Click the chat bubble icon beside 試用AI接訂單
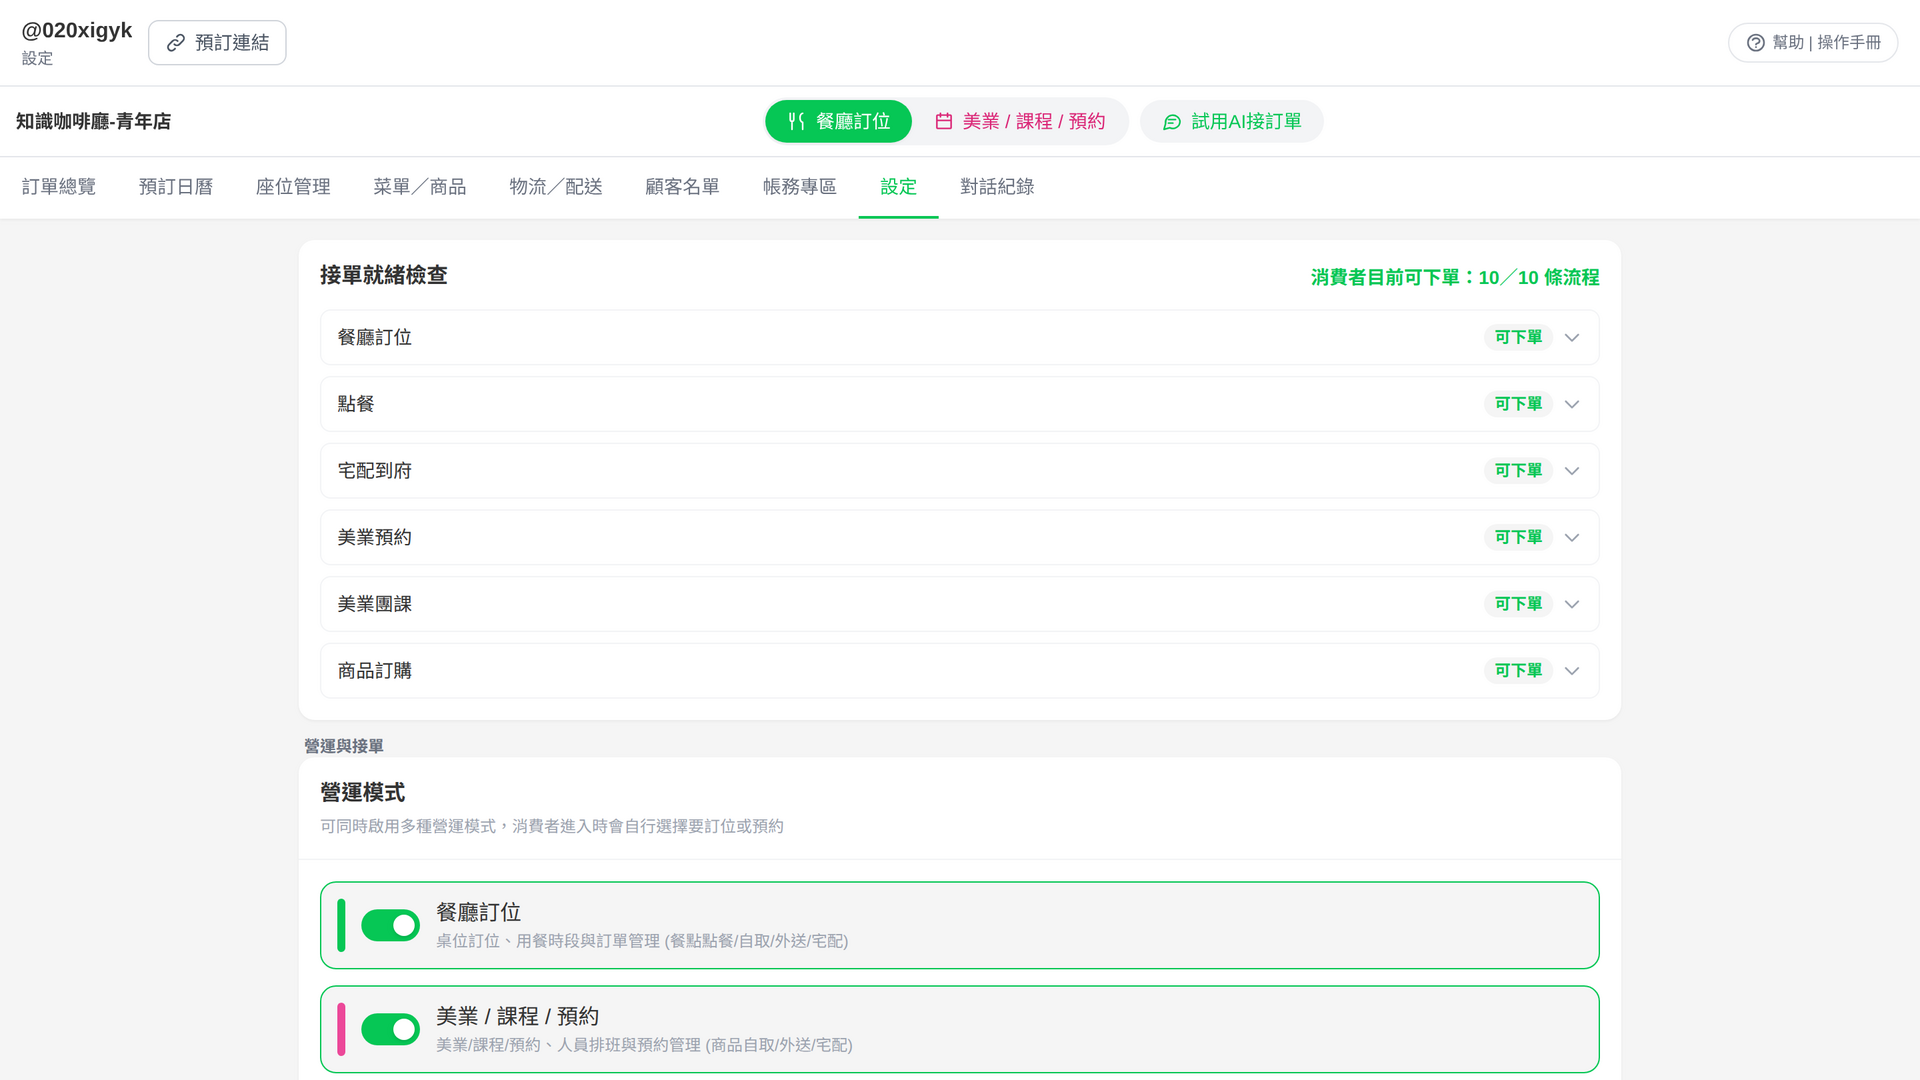 point(1172,122)
